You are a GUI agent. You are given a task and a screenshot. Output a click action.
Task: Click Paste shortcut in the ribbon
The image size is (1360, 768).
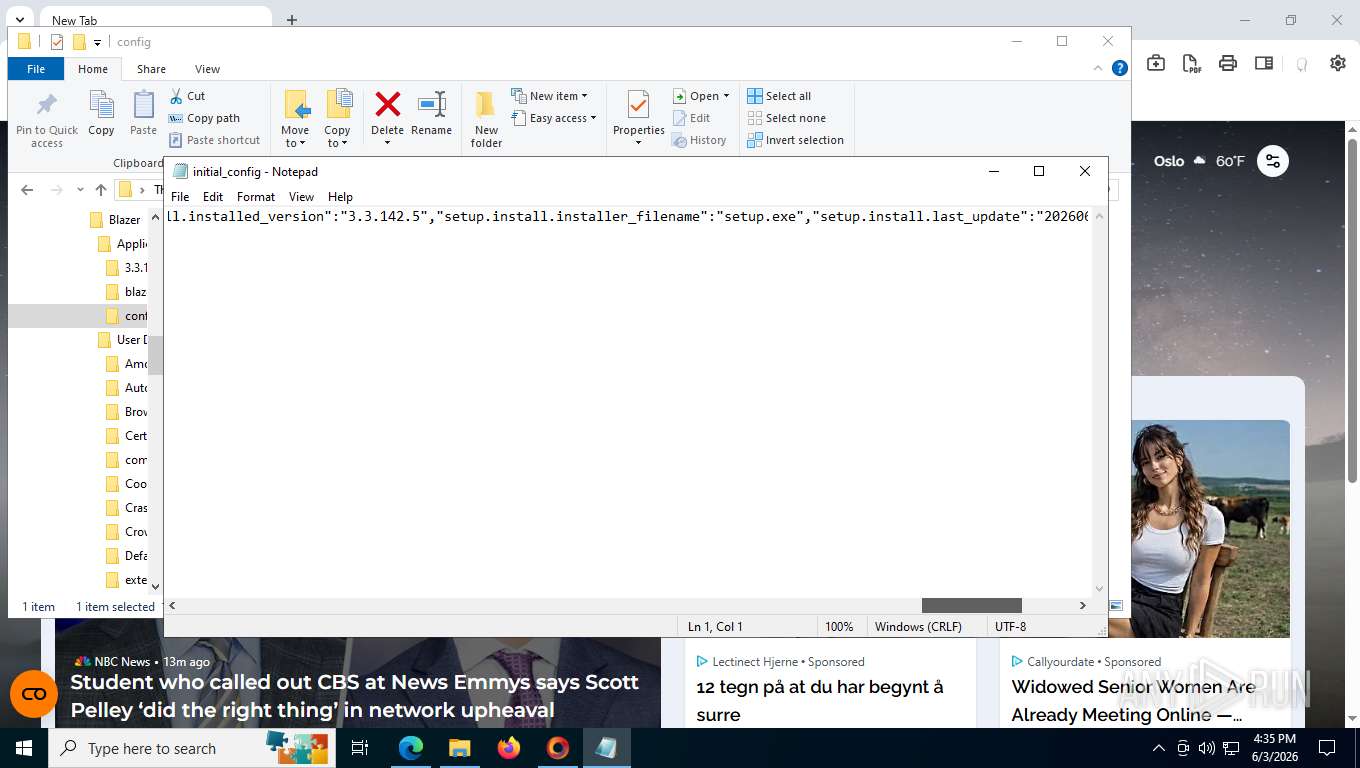214,140
